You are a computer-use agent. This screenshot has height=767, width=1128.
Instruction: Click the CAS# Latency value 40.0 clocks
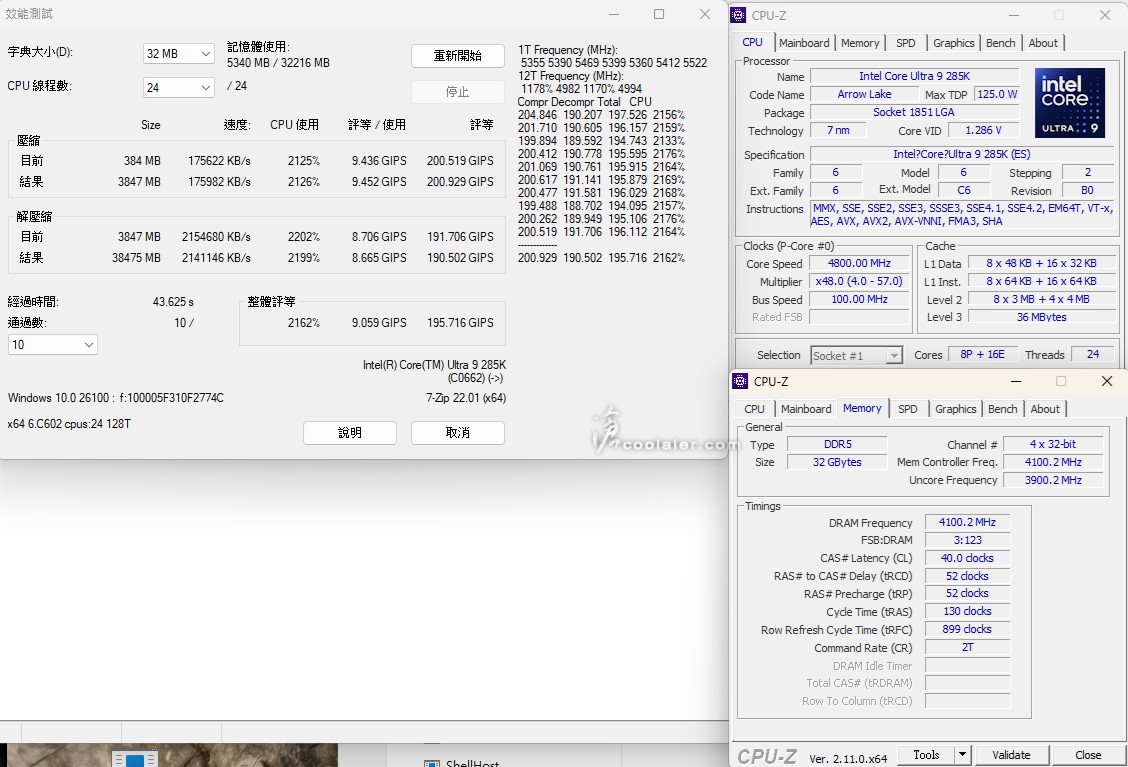968,558
